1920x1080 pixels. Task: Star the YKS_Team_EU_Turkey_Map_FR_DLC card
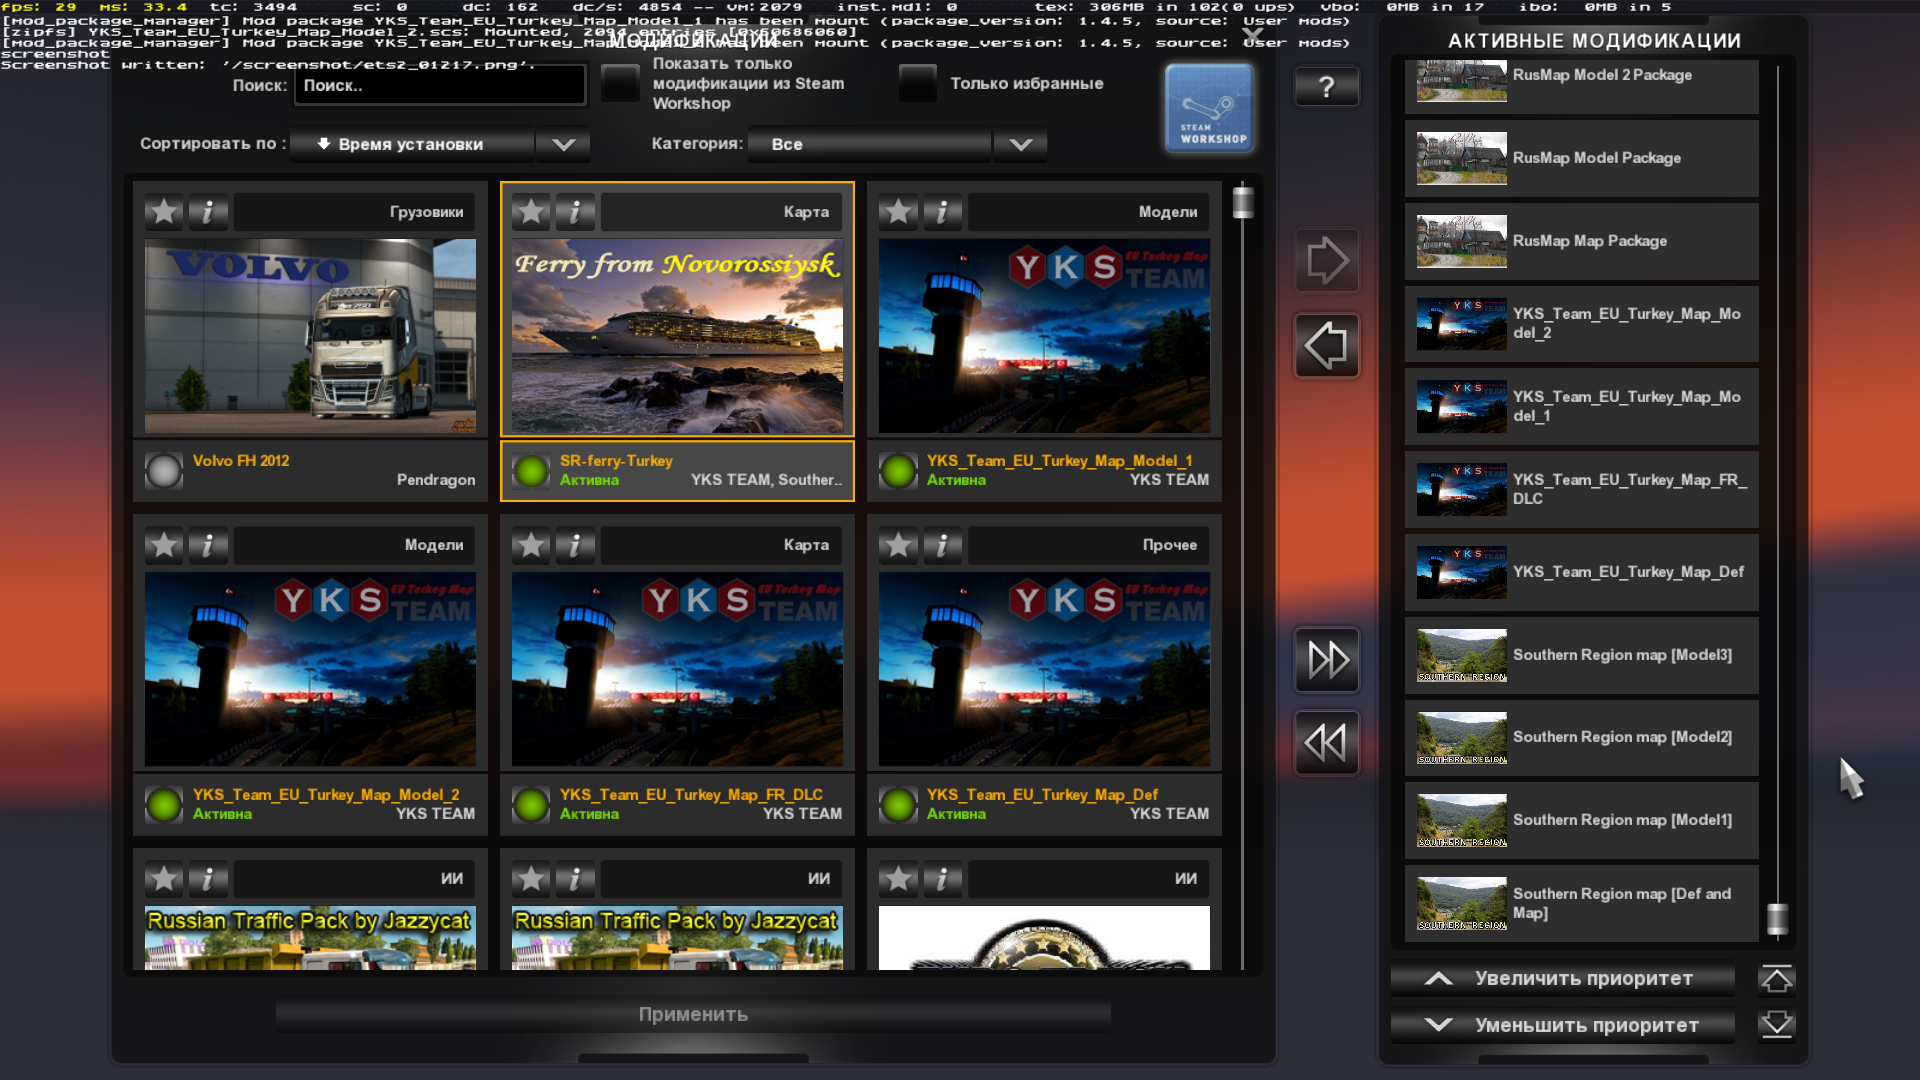[531, 545]
